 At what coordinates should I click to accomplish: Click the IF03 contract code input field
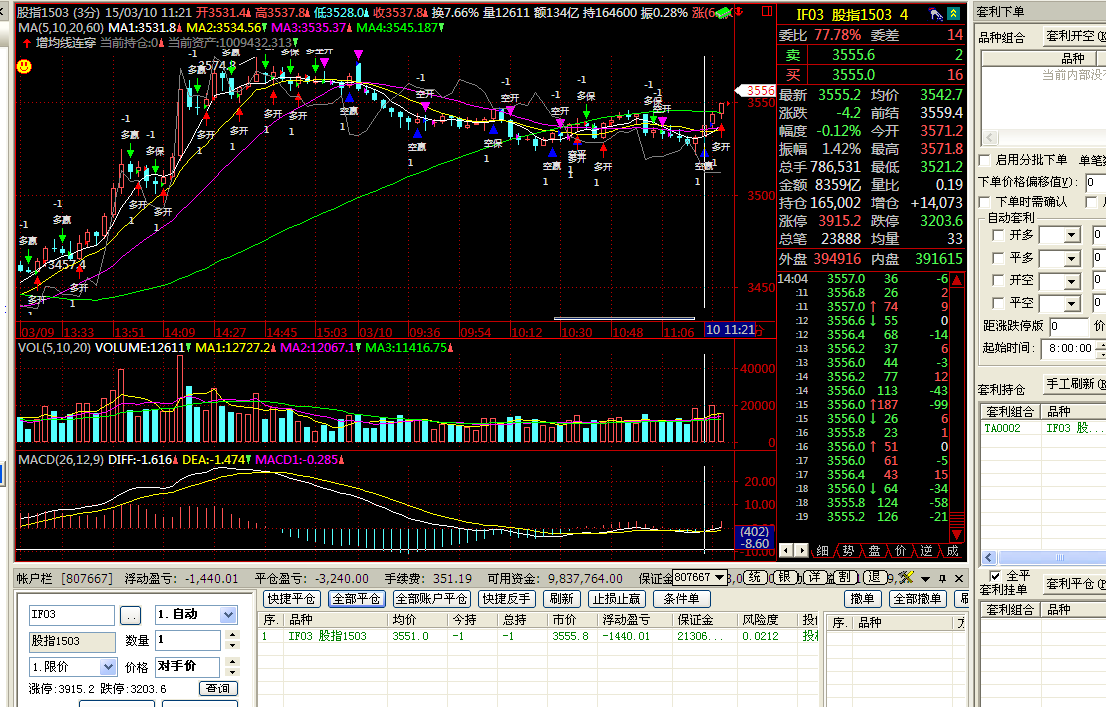(x=71, y=615)
